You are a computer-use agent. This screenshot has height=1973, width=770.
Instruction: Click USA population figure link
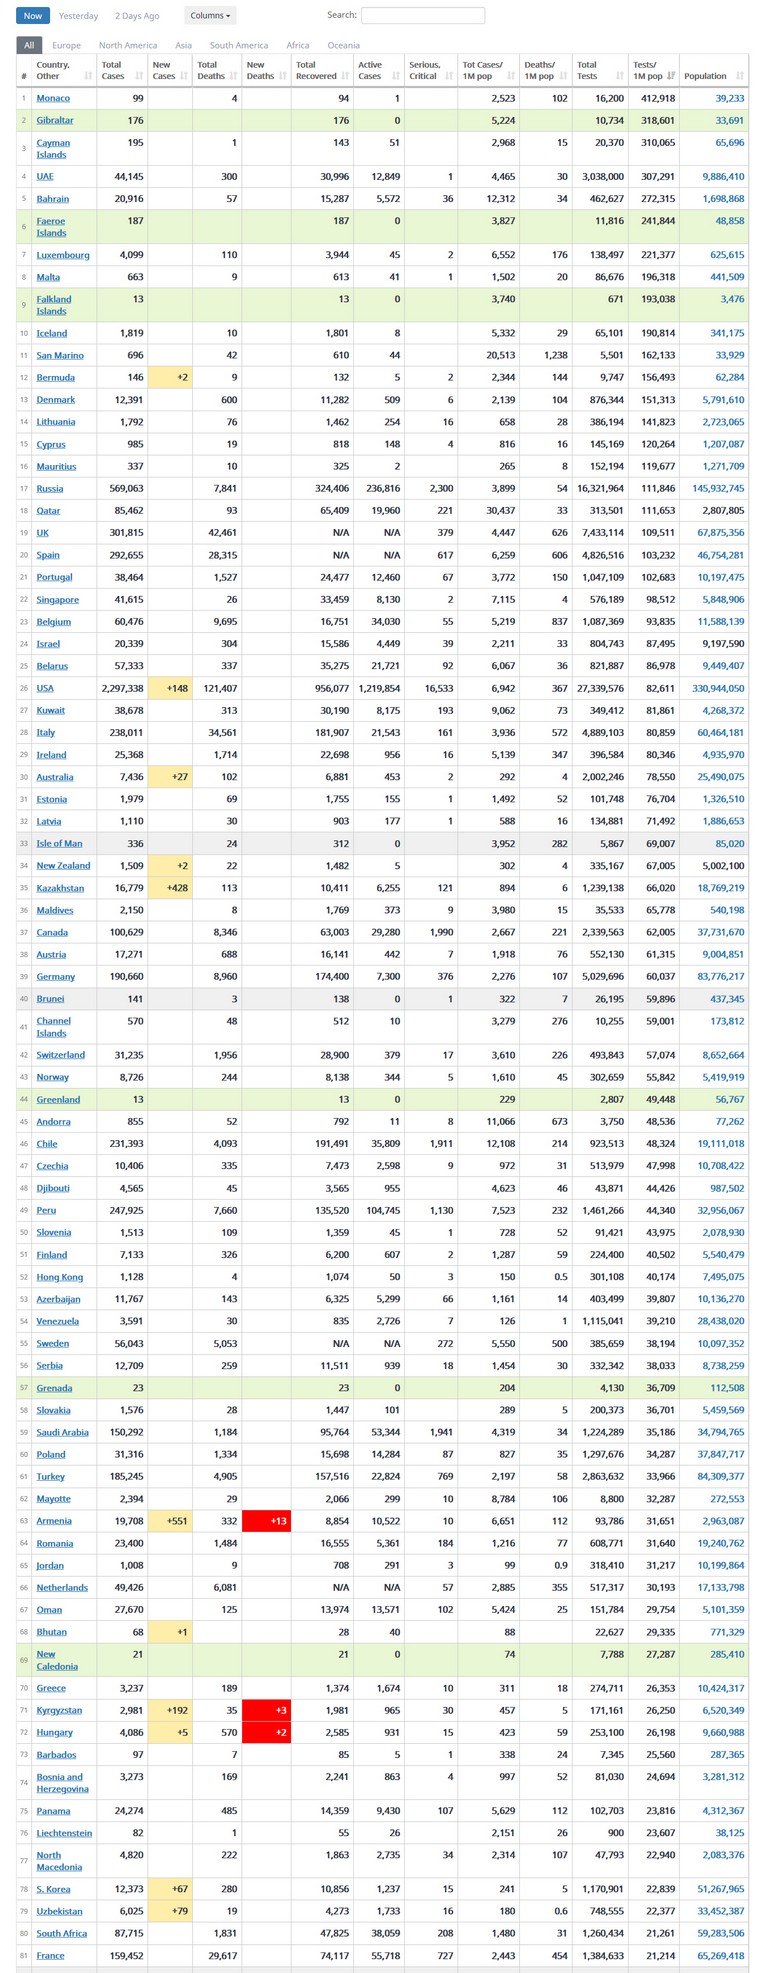pos(714,688)
